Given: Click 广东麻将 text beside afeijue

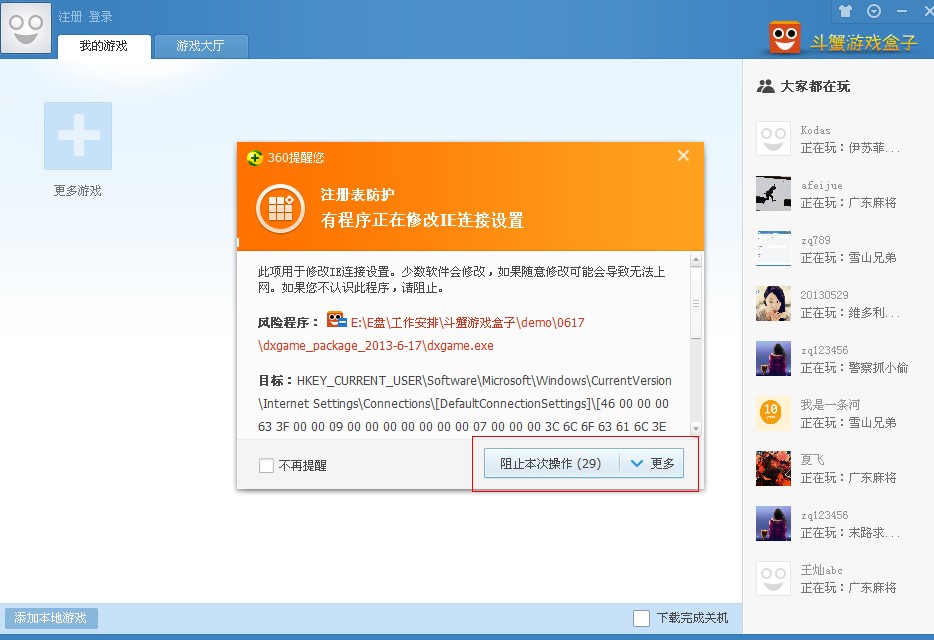Looking at the screenshot, I should coord(873,203).
